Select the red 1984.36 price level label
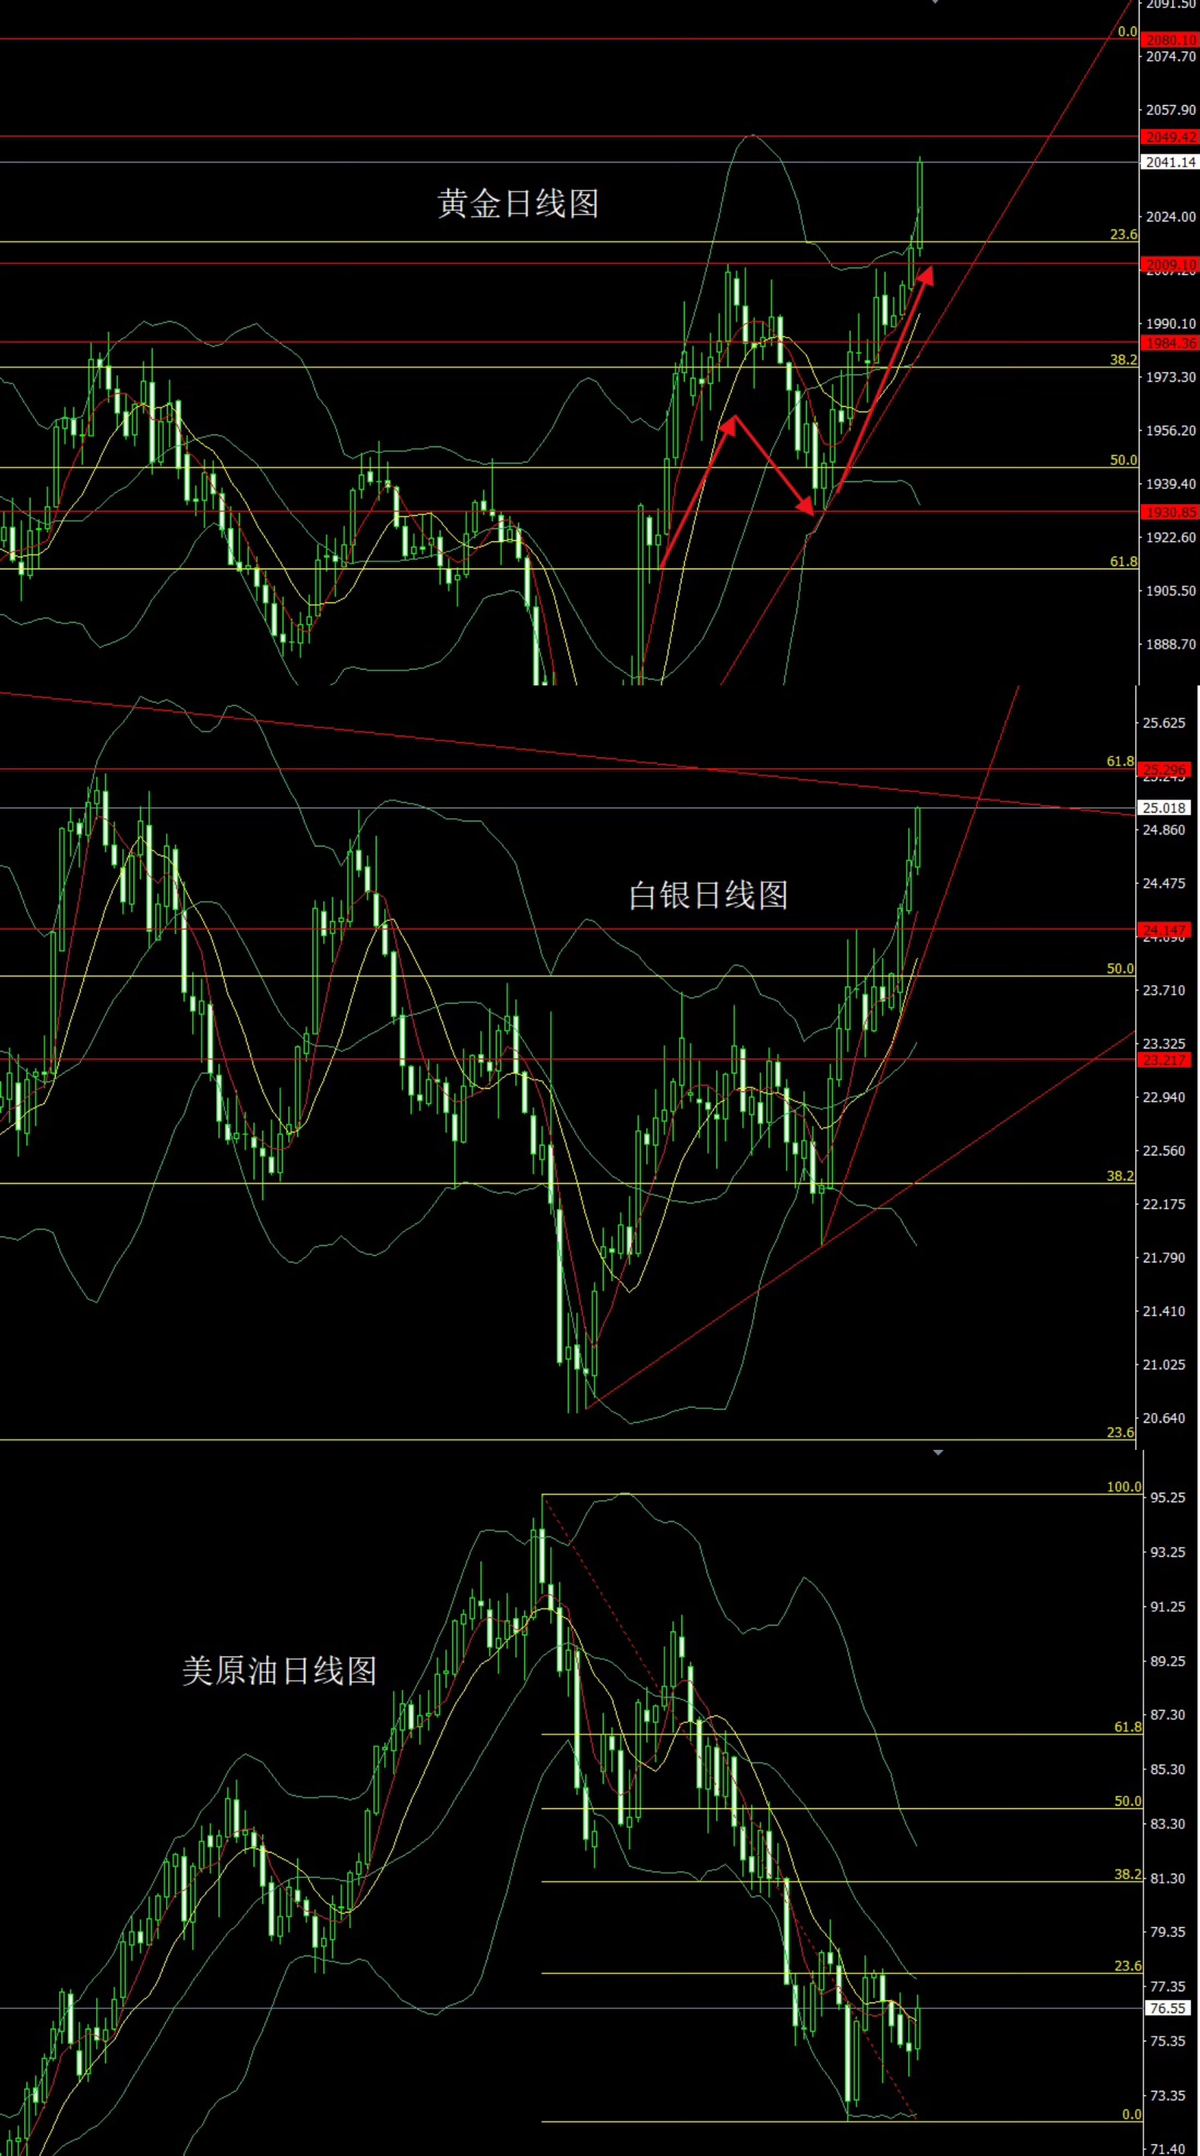 [1169, 343]
